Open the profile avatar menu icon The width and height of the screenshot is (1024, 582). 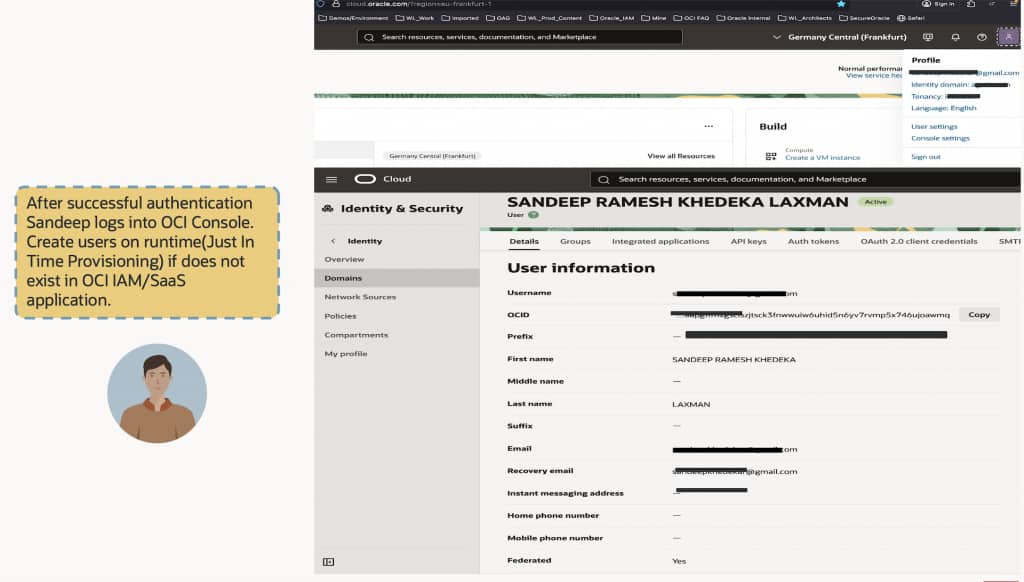(x=1008, y=37)
